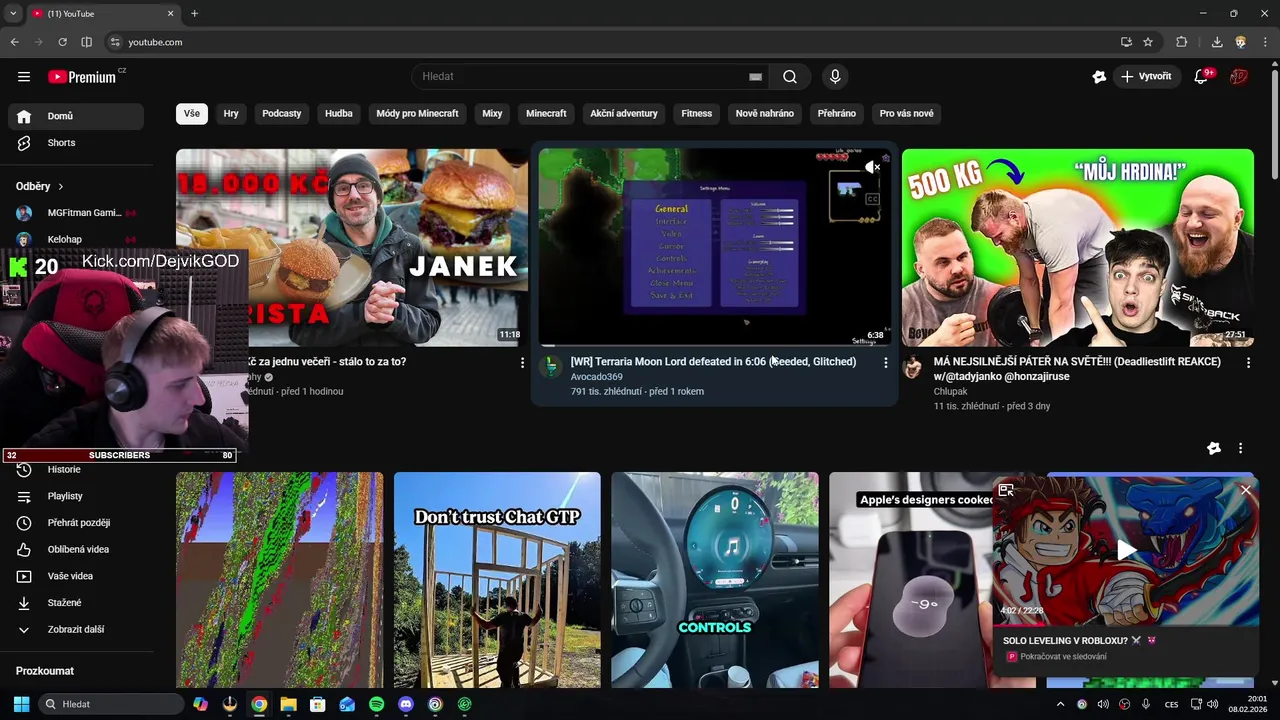Open options menu for MÁ NEJSILNĚJŠÍ PÁTEŘ video
The width and height of the screenshot is (1280, 720).
pyautogui.click(x=1248, y=363)
